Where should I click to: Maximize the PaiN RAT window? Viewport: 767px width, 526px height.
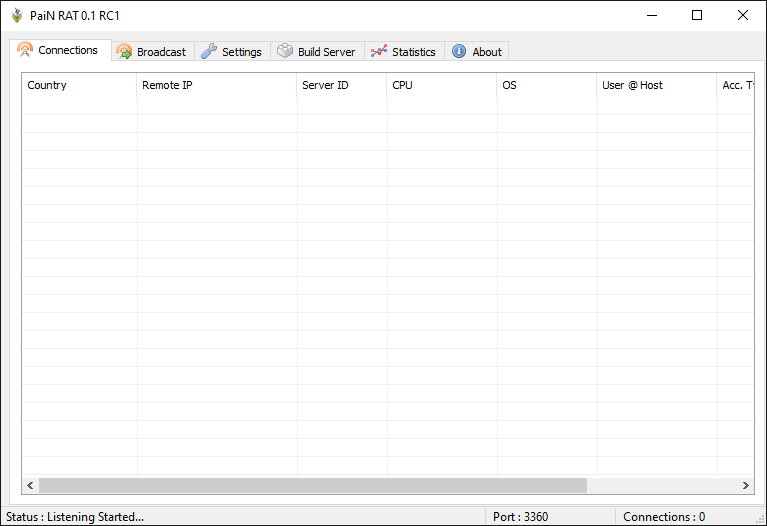697,15
